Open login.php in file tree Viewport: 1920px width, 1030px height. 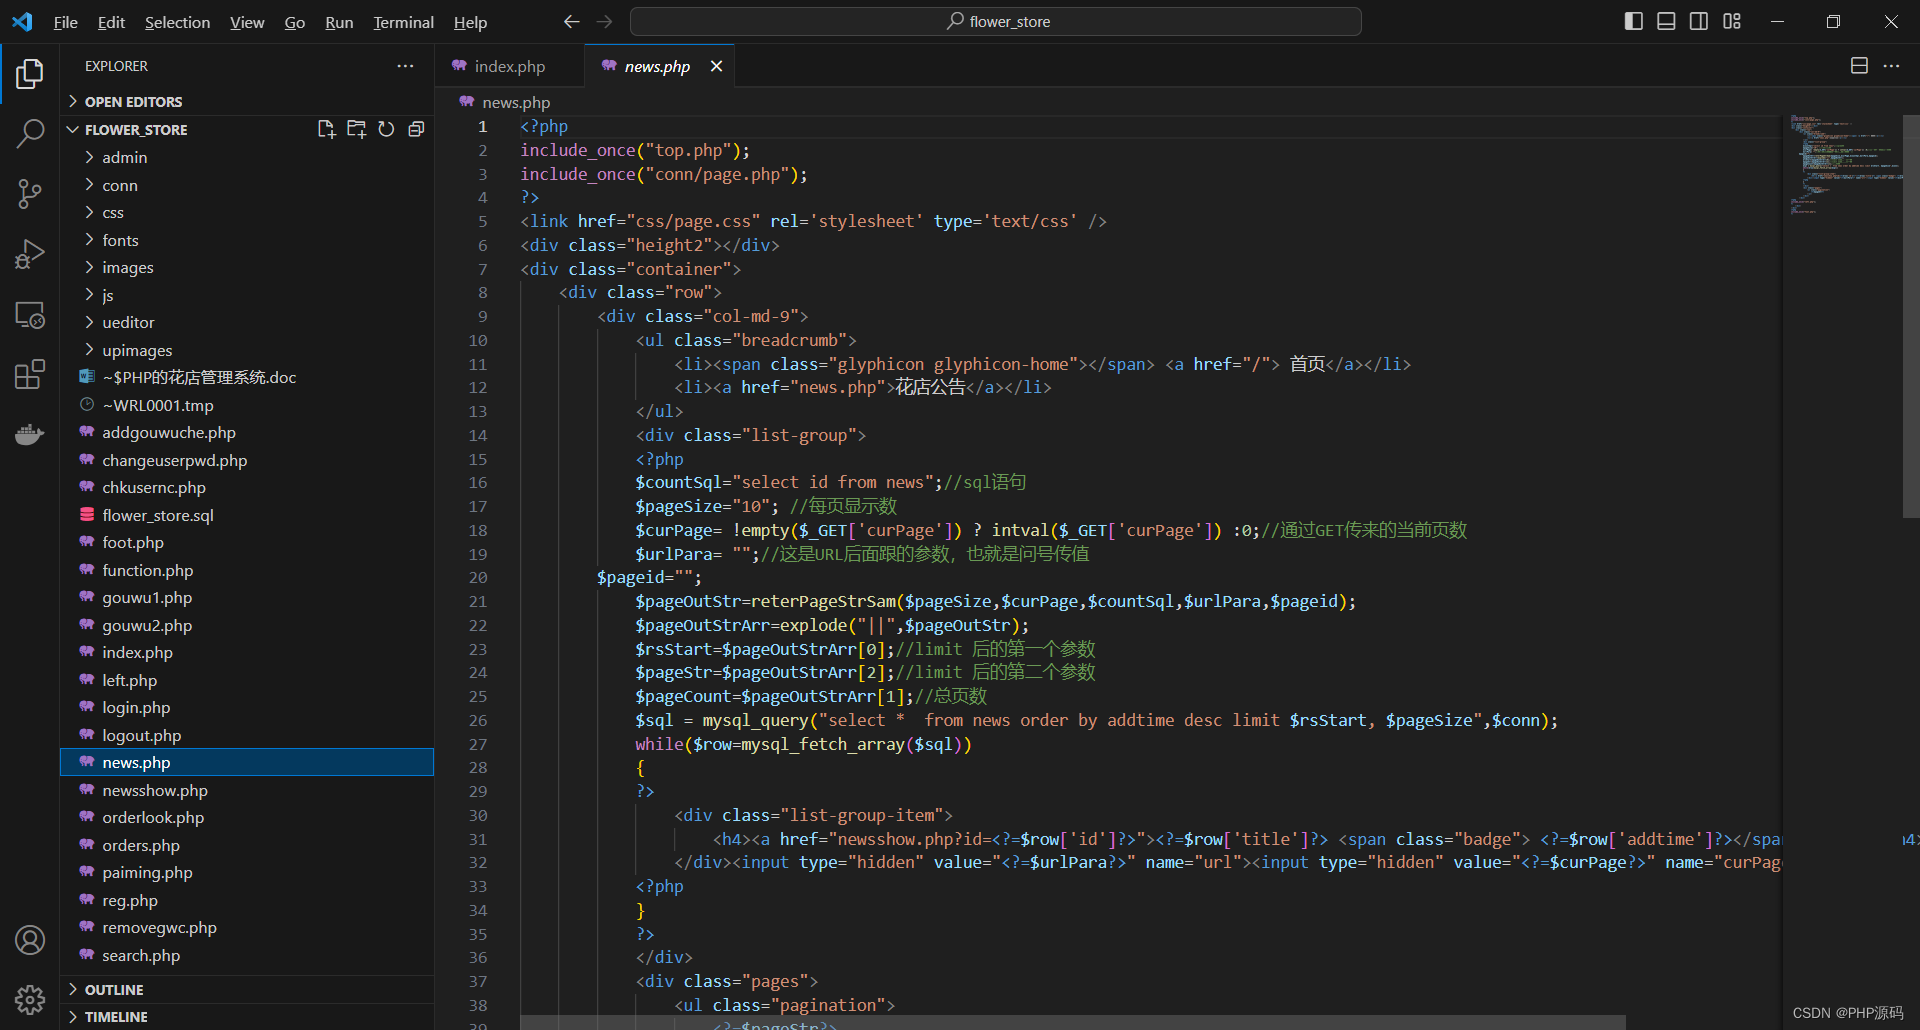pyautogui.click(x=247, y=707)
